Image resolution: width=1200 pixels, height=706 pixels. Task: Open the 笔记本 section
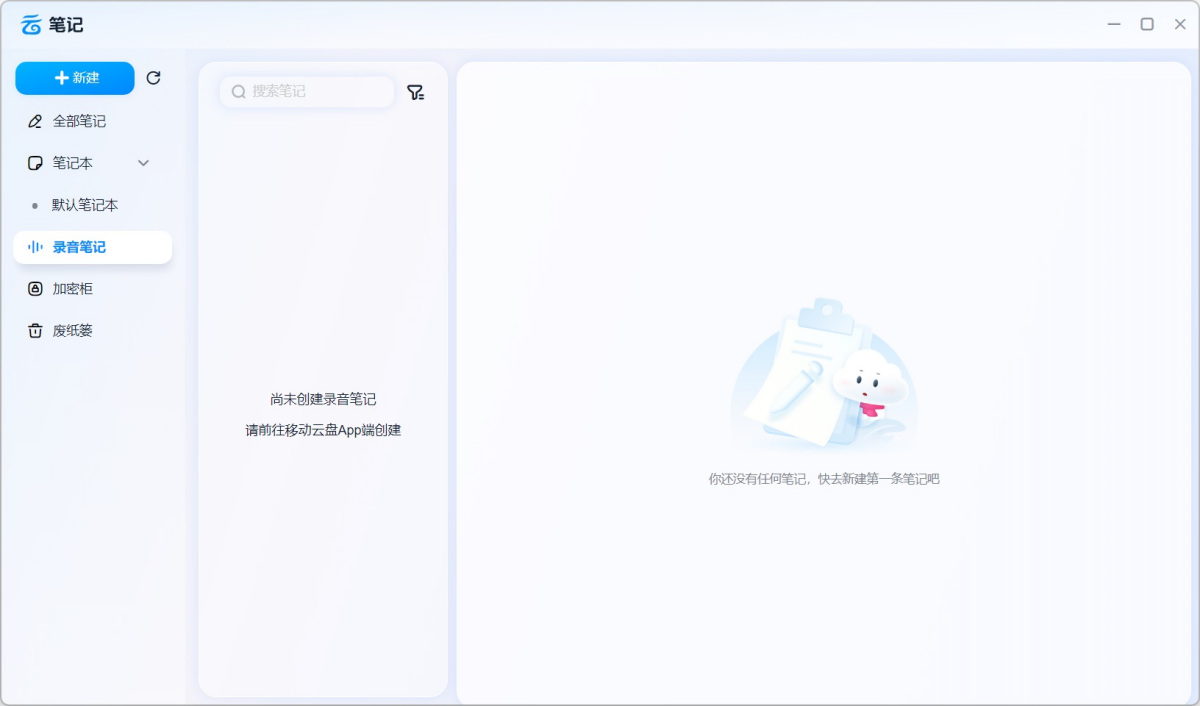click(x=70, y=163)
